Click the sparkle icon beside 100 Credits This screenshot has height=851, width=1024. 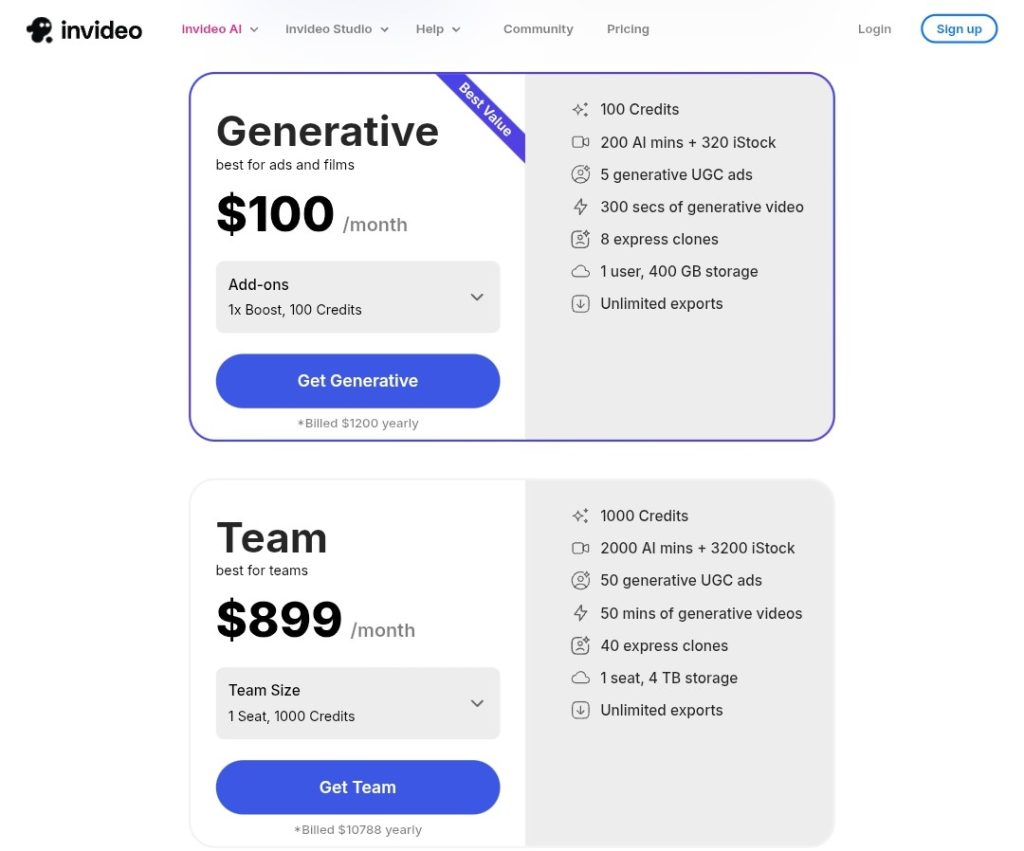coord(580,110)
